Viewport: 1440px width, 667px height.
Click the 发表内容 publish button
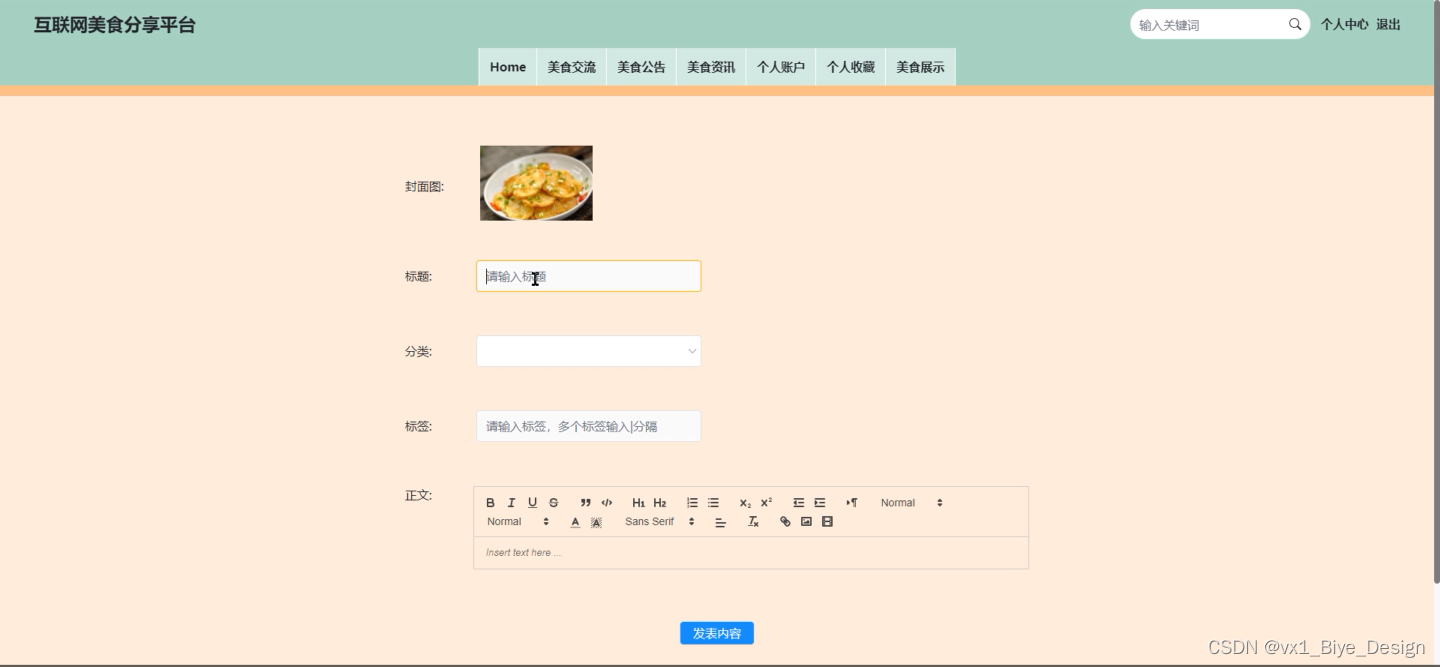click(x=717, y=633)
